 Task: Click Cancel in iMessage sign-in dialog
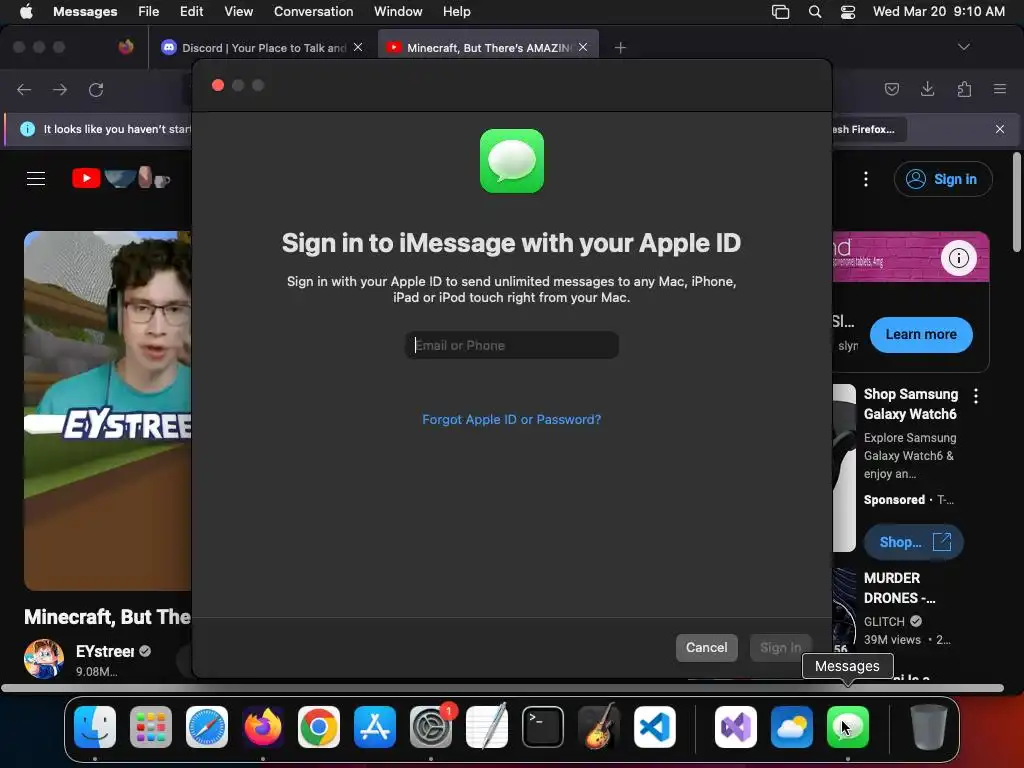[706, 647]
